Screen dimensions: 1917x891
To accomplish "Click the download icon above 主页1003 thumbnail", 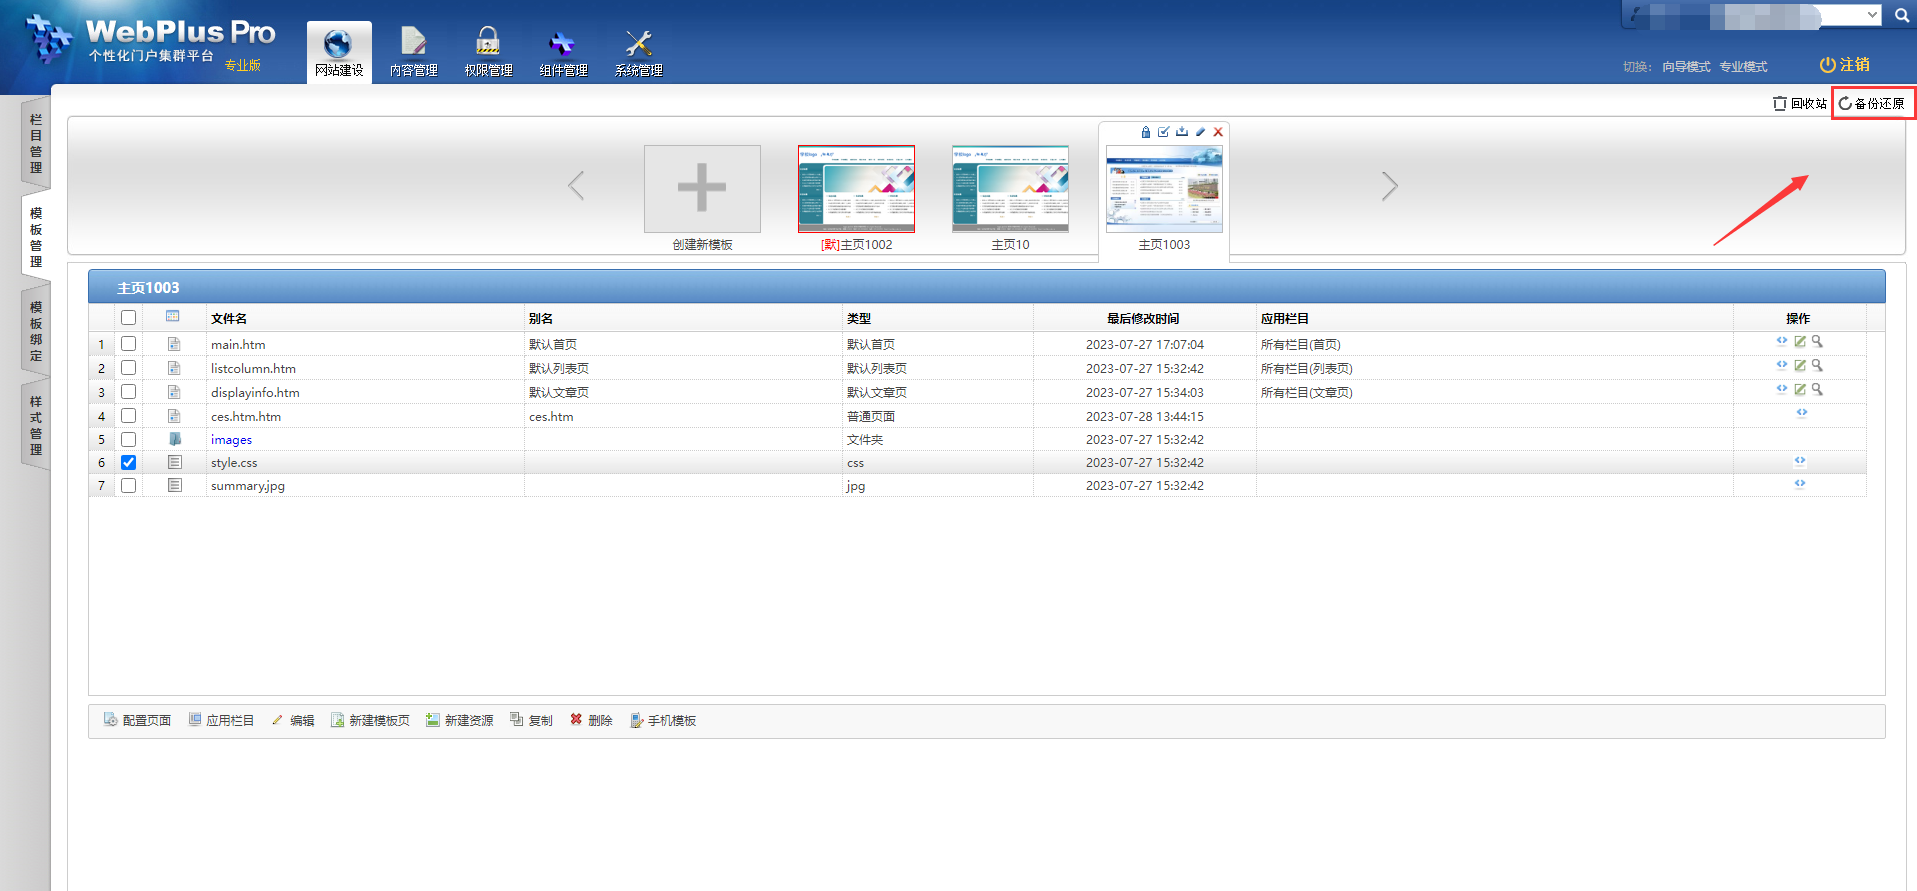I will pyautogui.click(x=1182, y=132).
